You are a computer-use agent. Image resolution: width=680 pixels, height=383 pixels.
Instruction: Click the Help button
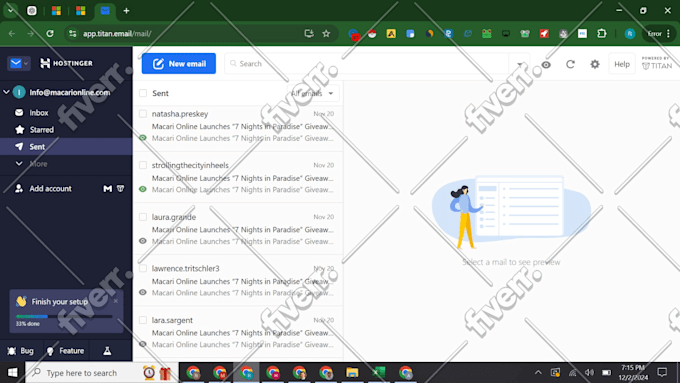pos(622,64)
